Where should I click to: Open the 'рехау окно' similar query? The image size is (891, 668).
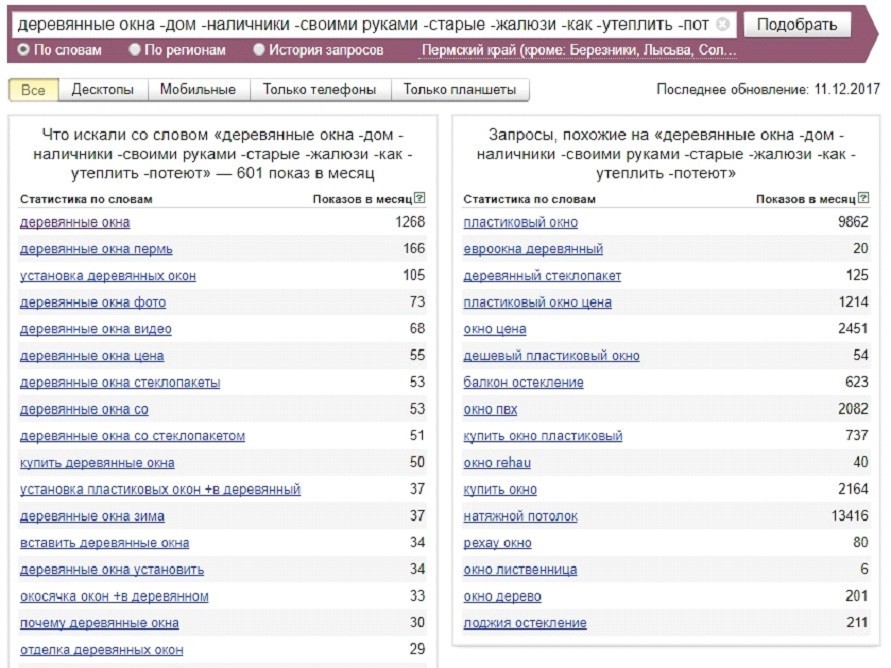(497, 542)
